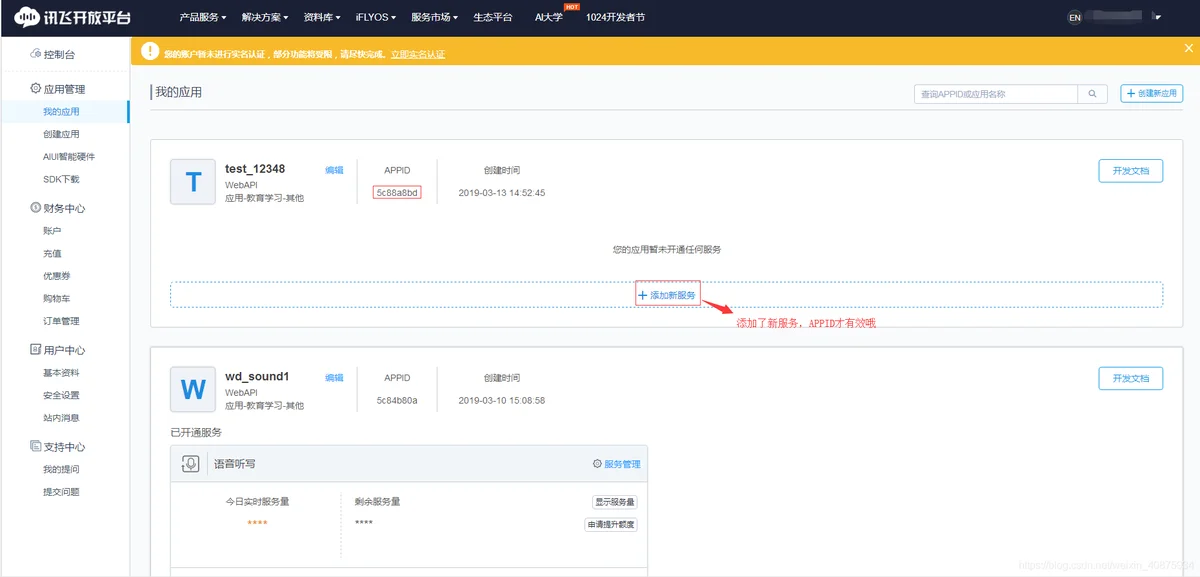Open 购物车 in the sidebar

click(56, 299)
